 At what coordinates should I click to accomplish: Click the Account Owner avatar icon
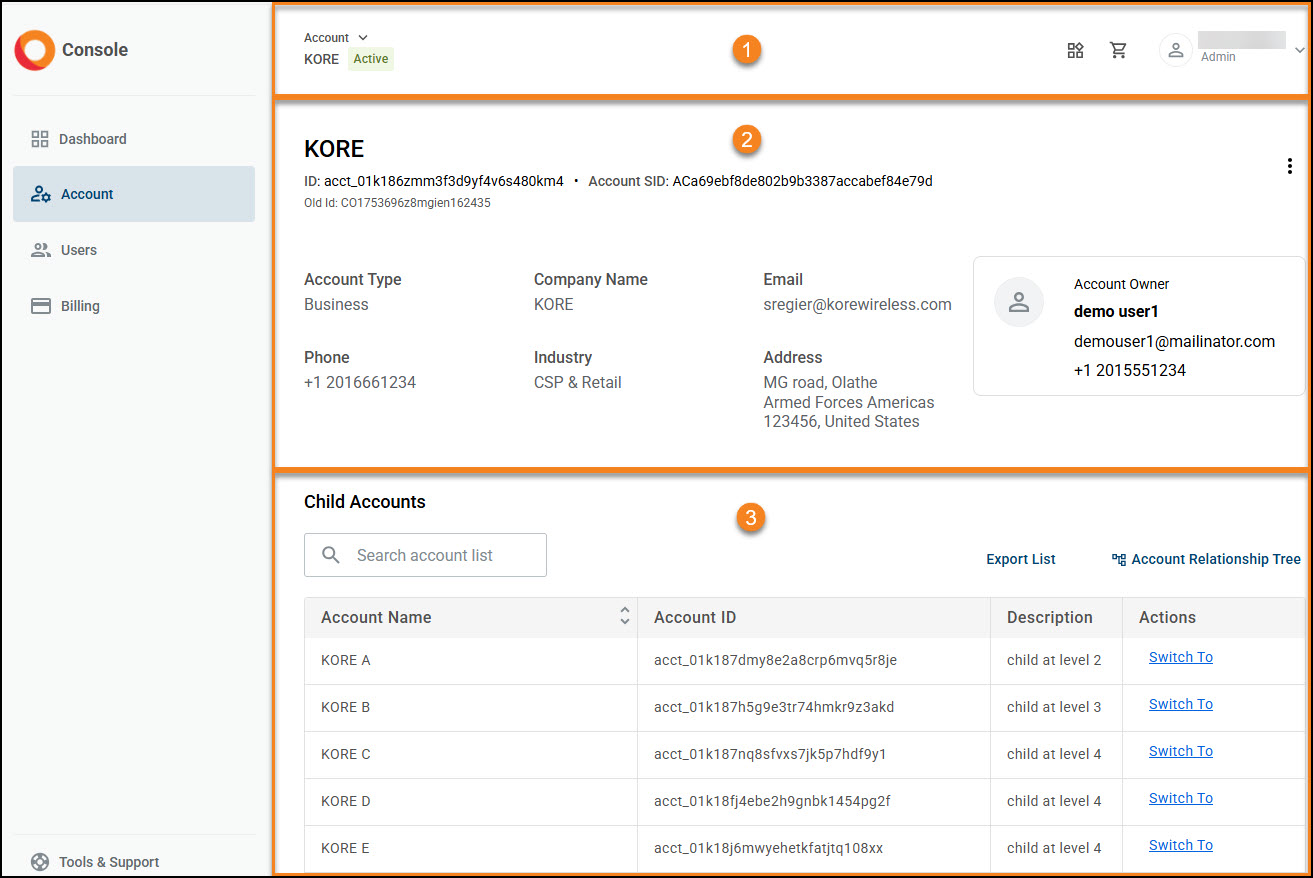pyautogui.click(x=1019, y=302)
